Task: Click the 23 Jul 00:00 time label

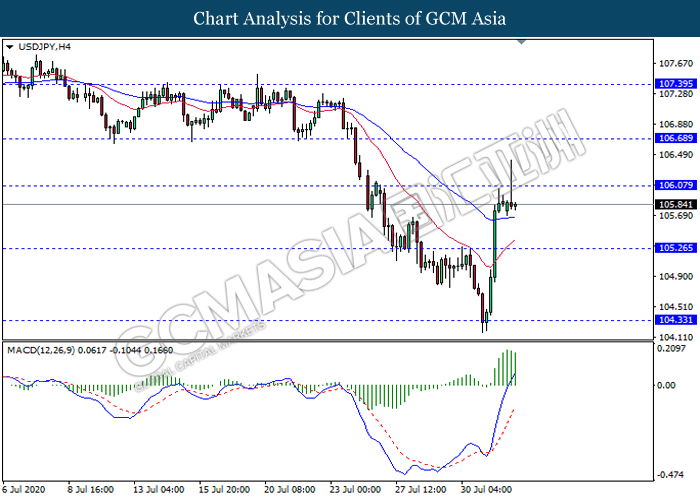Action: [355, 490]
